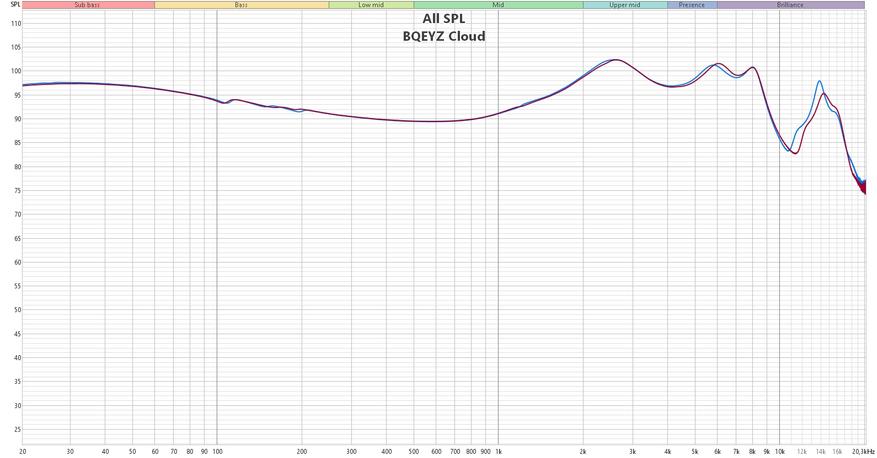Viewport: 877px width, 458px height.
Task: Click the 90 value on SPL axis
Action: pyautogui.click(x=17, y=119)
